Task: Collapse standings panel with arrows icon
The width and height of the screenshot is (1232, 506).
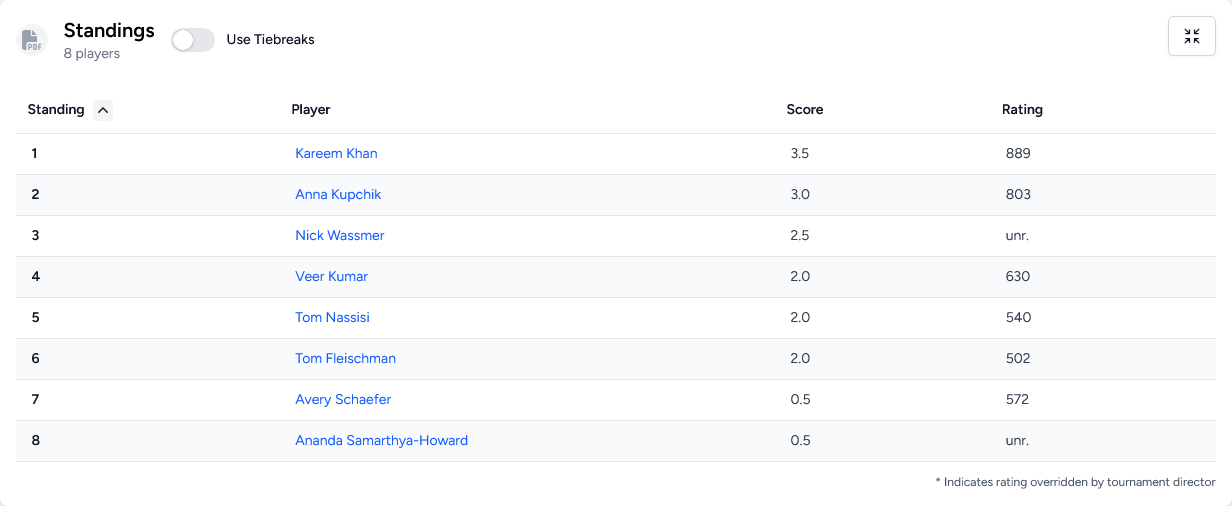Action: pyautogui.click(x=1192, y=36)
